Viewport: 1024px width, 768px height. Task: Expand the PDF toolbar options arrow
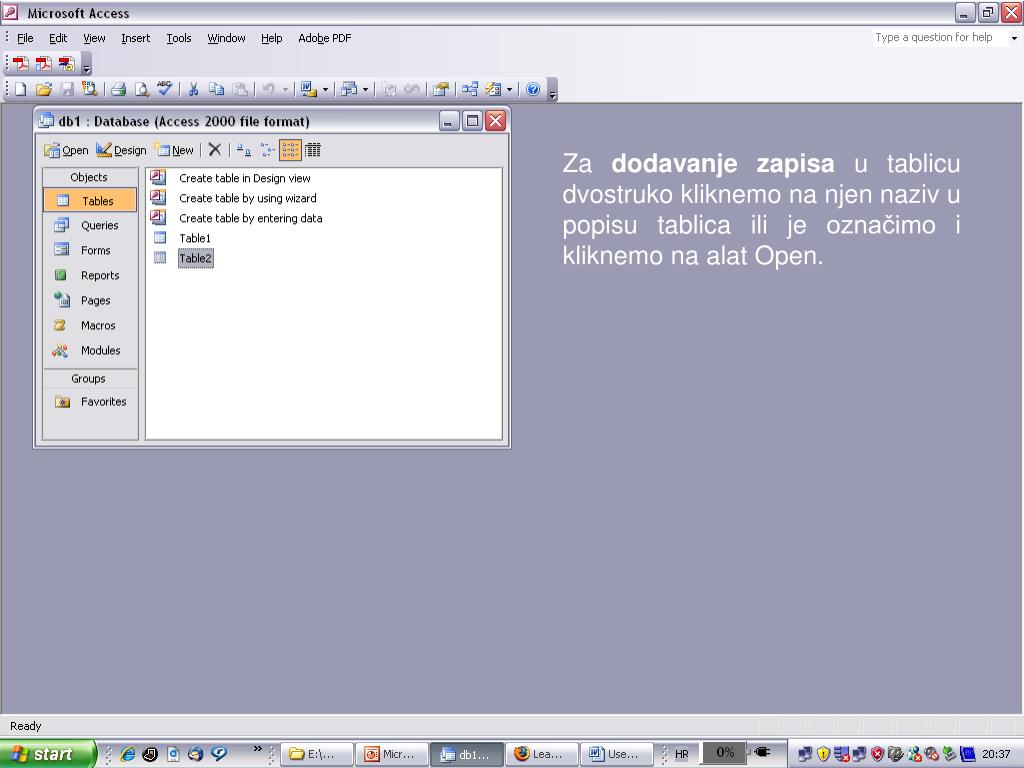tap(86, 65)
